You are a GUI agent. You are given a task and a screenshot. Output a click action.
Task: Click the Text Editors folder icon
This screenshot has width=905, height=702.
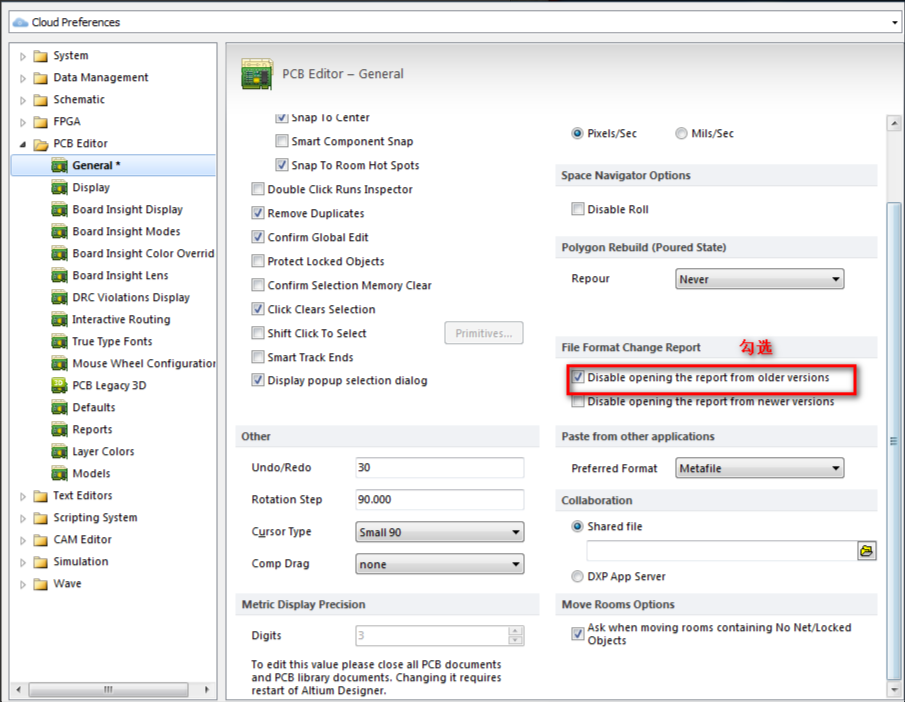coord(40,496)
